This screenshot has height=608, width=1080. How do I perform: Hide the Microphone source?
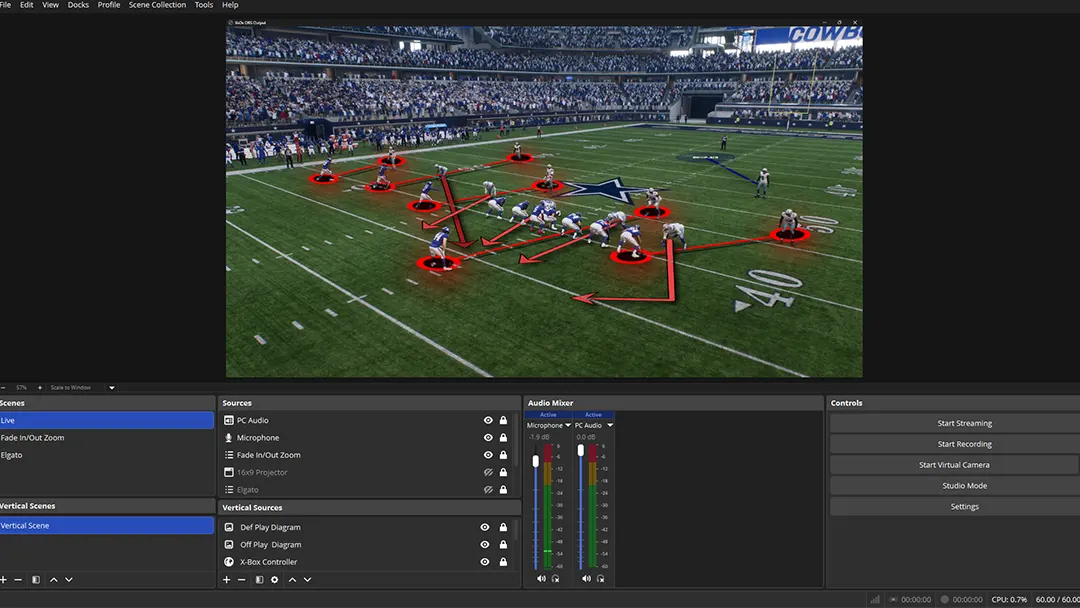pos(488,437)
